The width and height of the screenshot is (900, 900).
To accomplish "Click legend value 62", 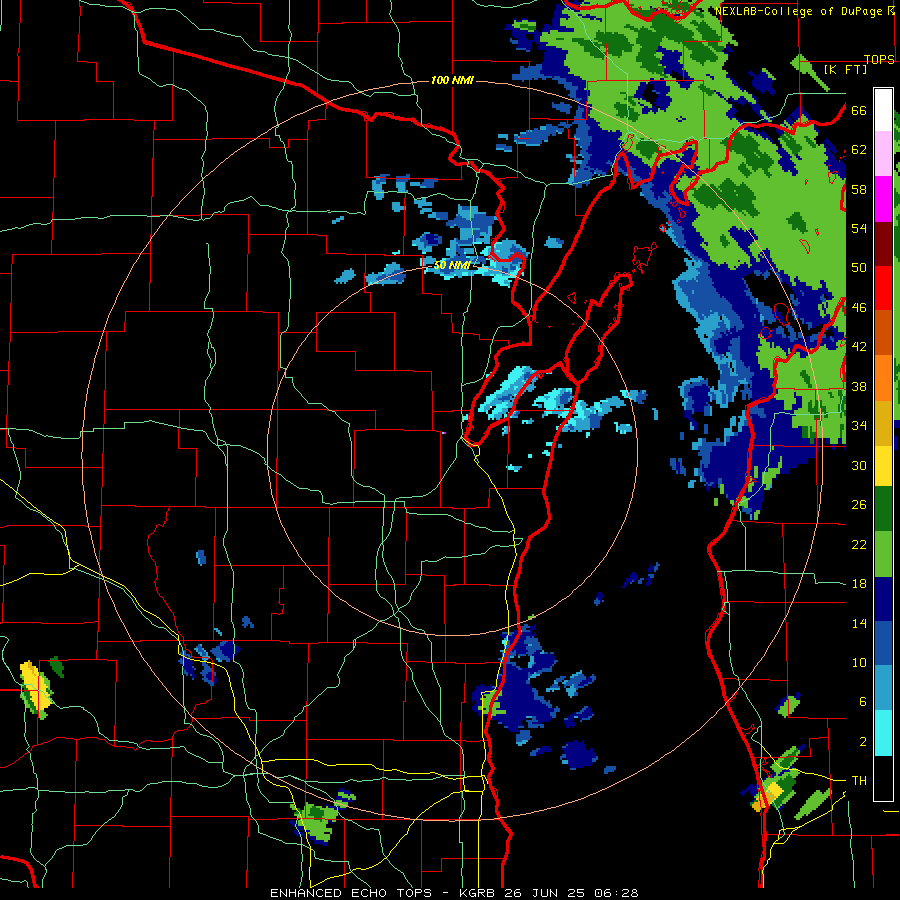I will click(859, 150).
